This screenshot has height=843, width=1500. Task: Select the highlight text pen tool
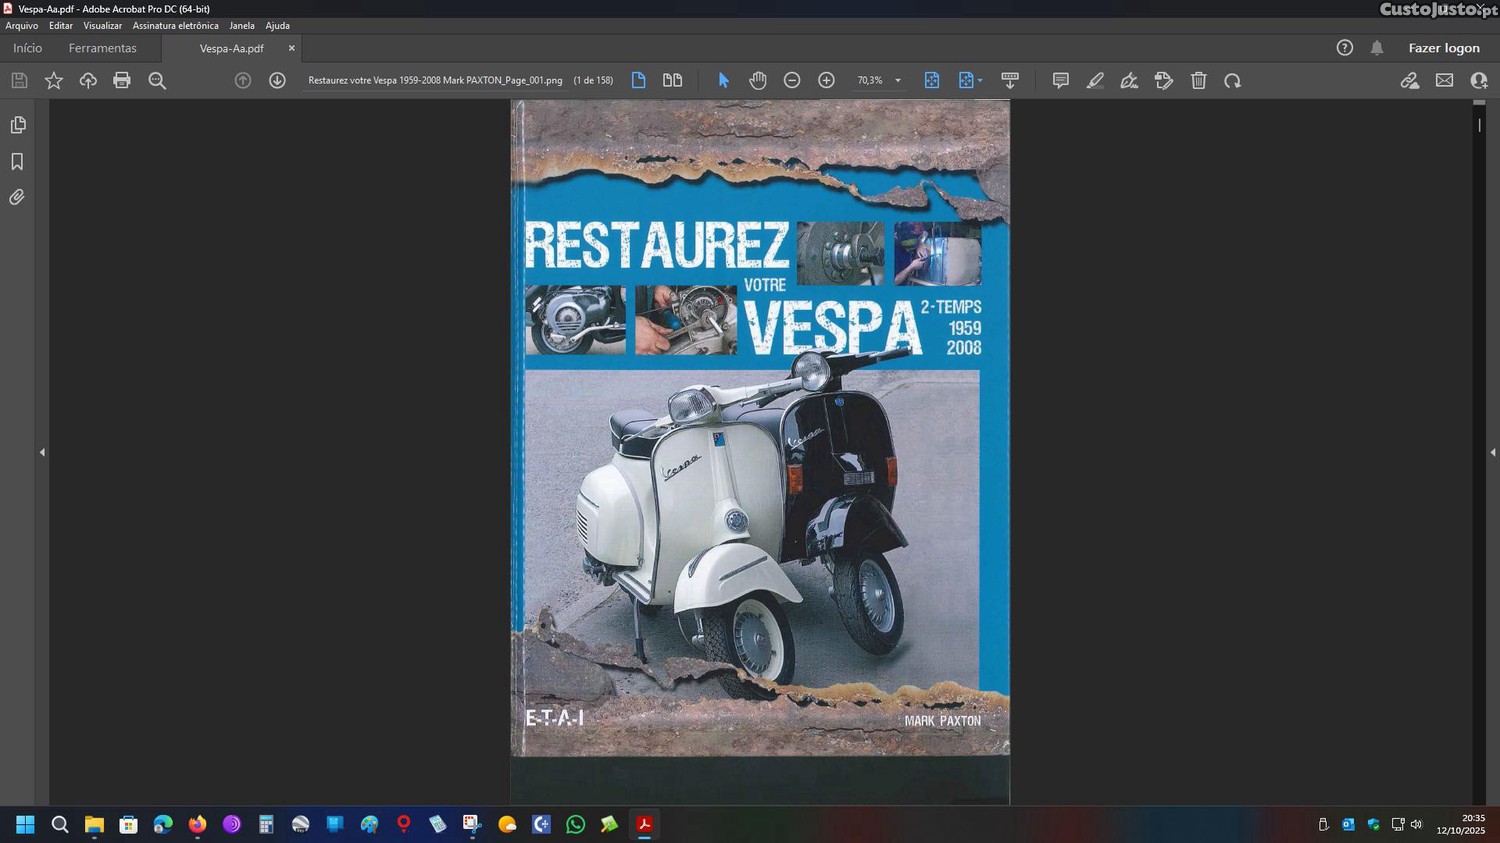1095,81
